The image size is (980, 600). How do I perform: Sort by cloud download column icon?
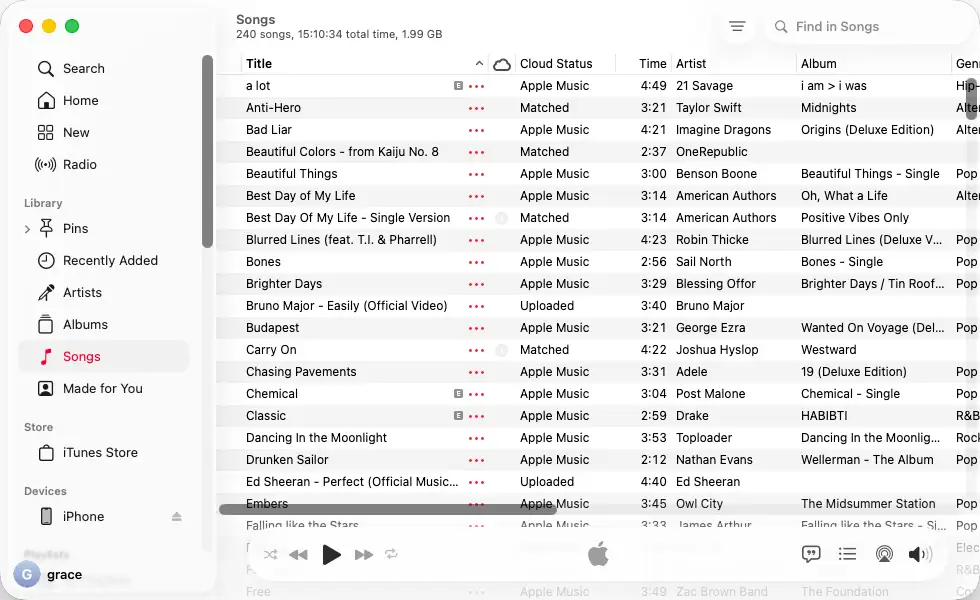point(502,64)
